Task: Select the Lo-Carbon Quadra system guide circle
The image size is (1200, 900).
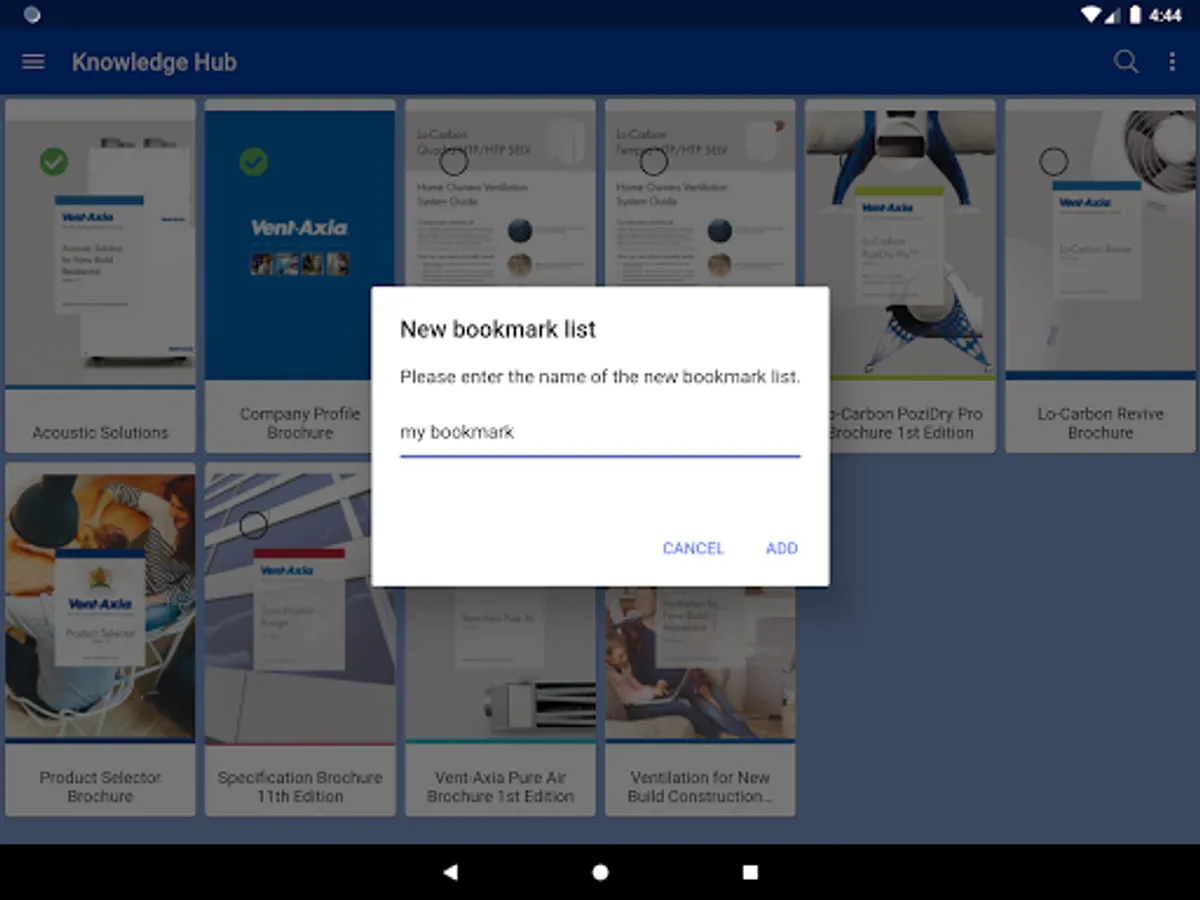Action: pyautogui.click(x=454, y=161)
